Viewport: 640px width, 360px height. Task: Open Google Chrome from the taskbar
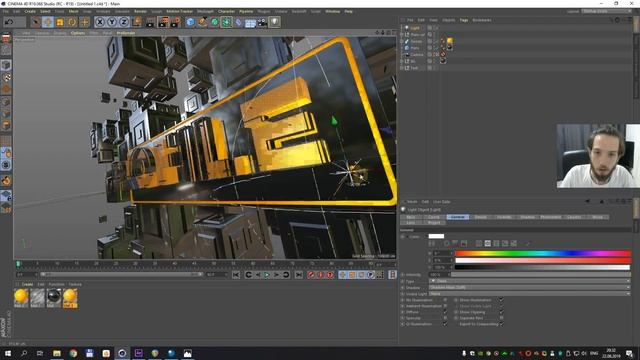[73, 353]
